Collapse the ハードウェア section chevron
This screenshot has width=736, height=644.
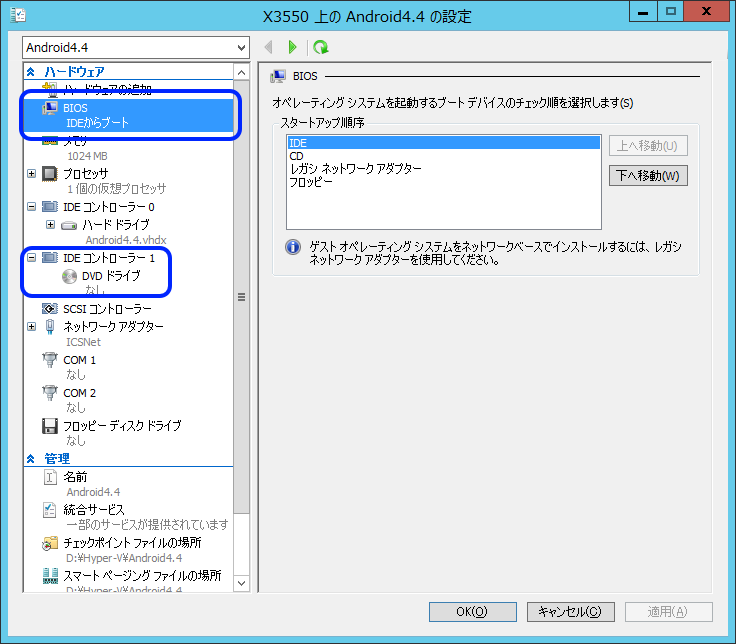point(31,72)
